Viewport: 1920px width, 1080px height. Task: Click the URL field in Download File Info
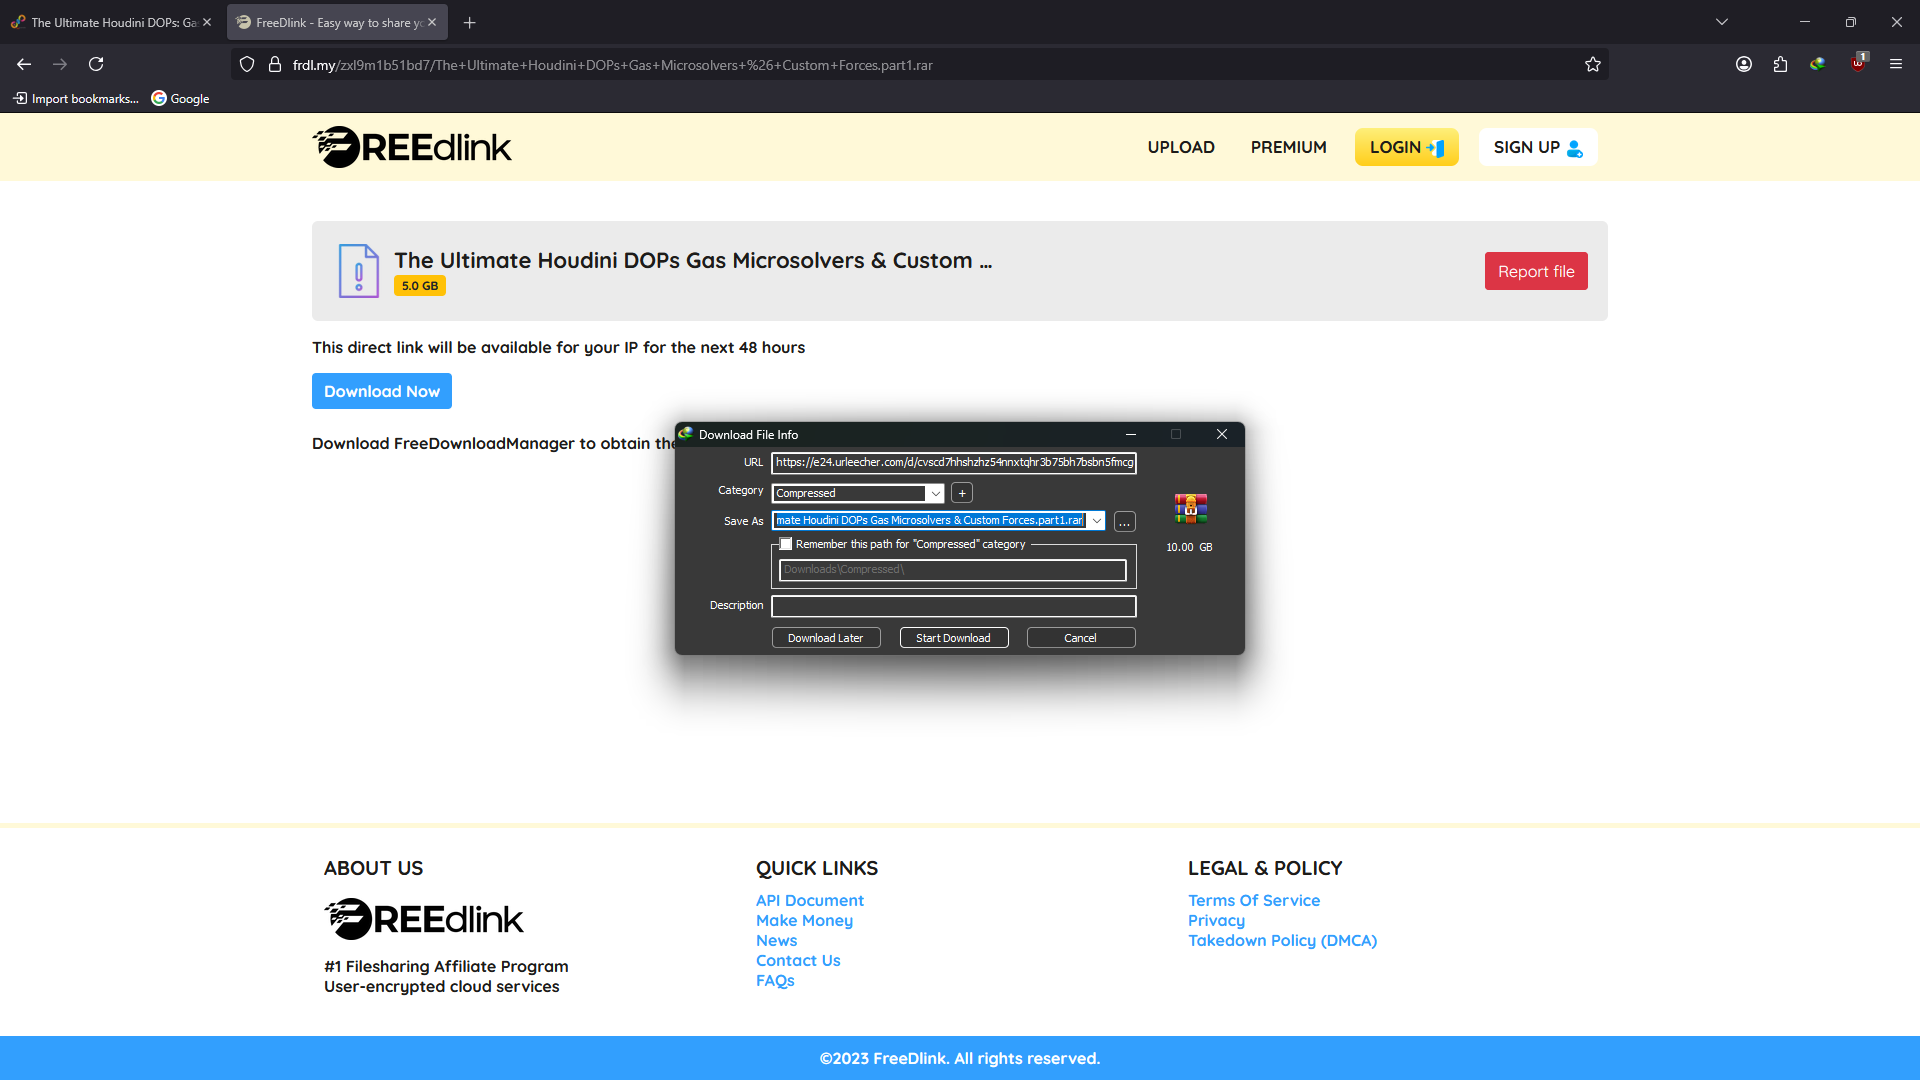click(x=954, y=462)
